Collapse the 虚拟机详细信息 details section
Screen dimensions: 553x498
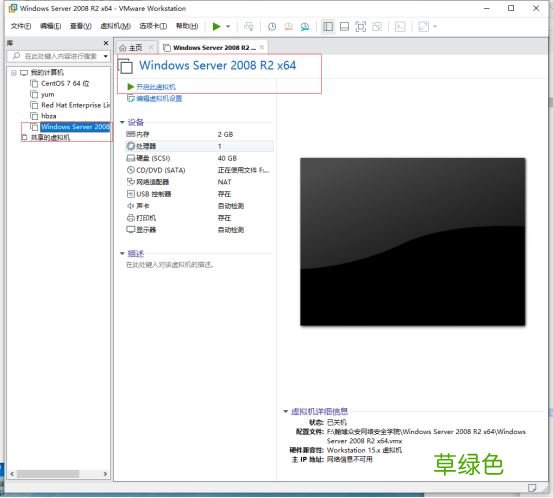coord(286,412)
